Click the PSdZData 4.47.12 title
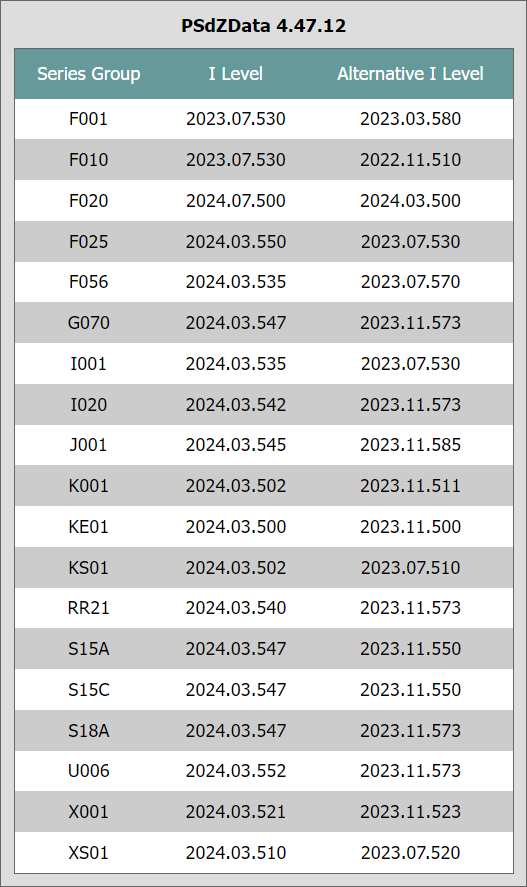Viewport: 527px width, 887px height. coord(264,26)
